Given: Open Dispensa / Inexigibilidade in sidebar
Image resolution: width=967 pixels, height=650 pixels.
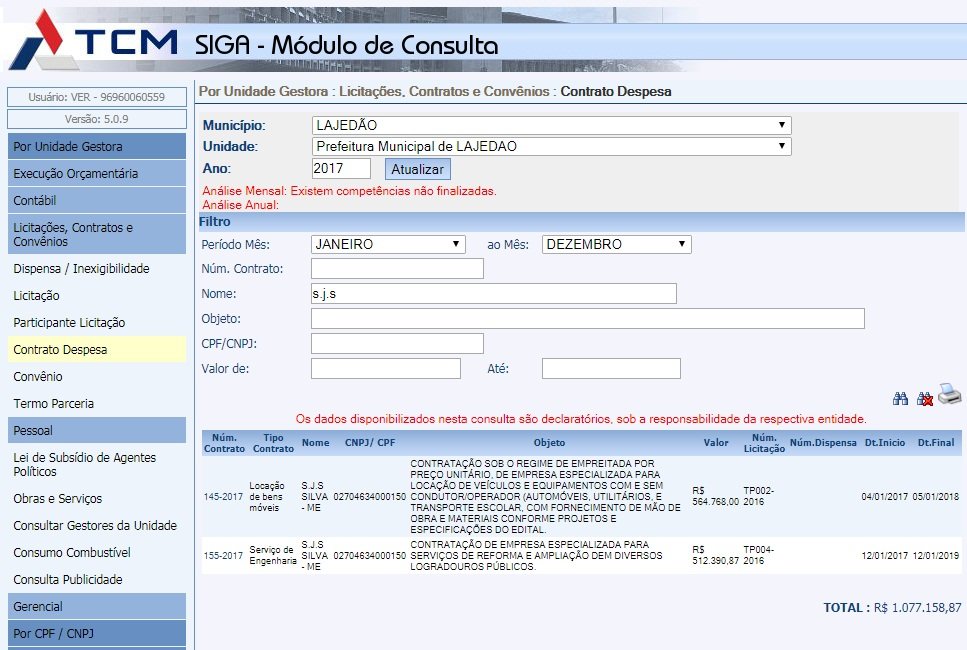Looking at the screenshot, I should click(81, 268).
